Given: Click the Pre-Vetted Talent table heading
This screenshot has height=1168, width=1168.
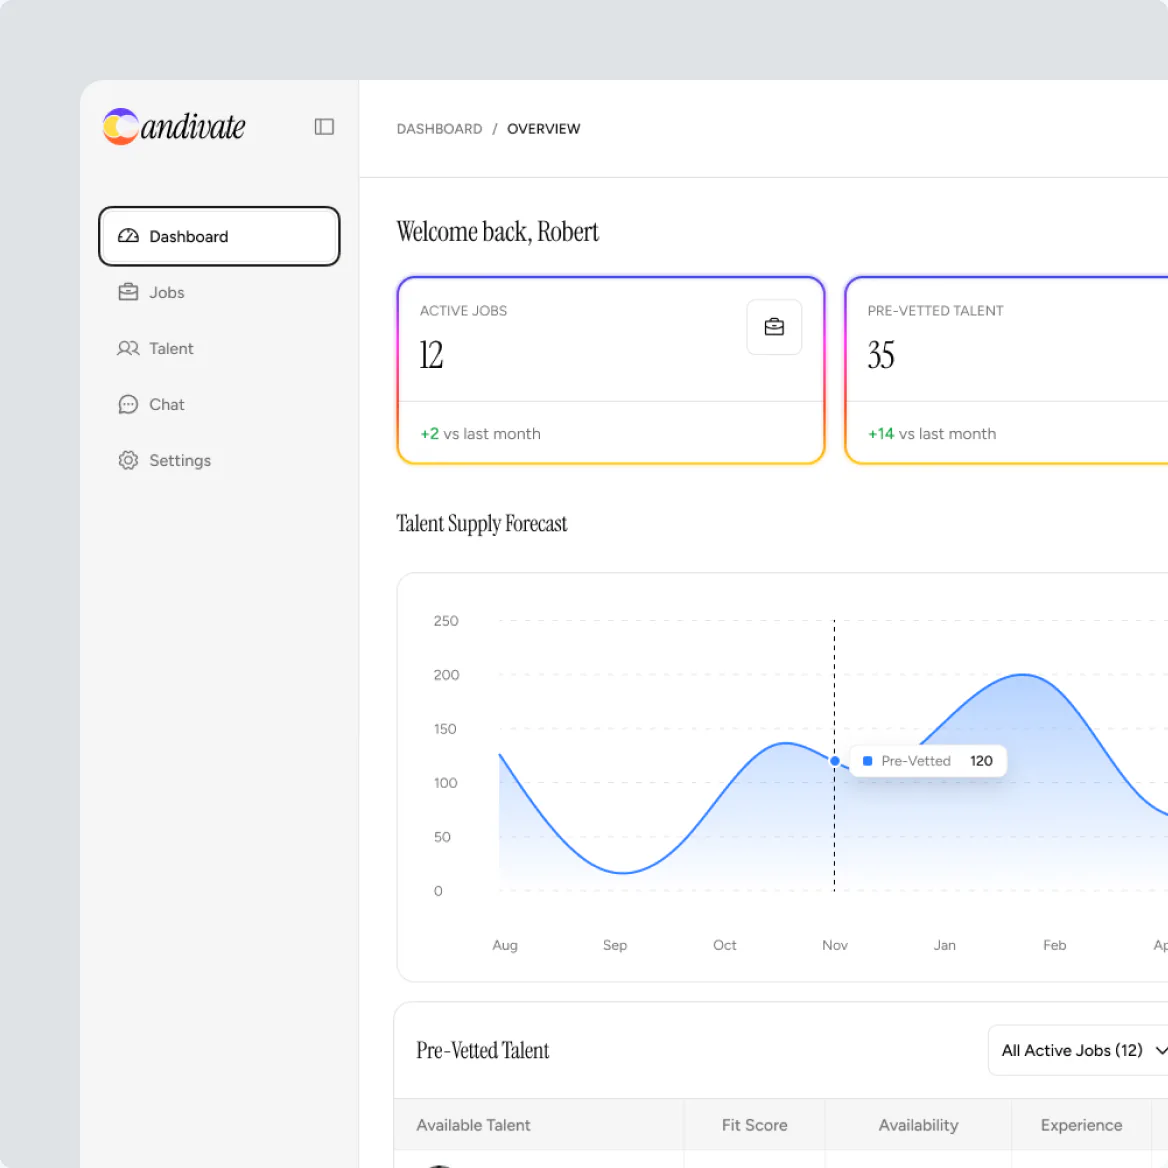Looking at the screenshot, I should [x=482, y=1050].
